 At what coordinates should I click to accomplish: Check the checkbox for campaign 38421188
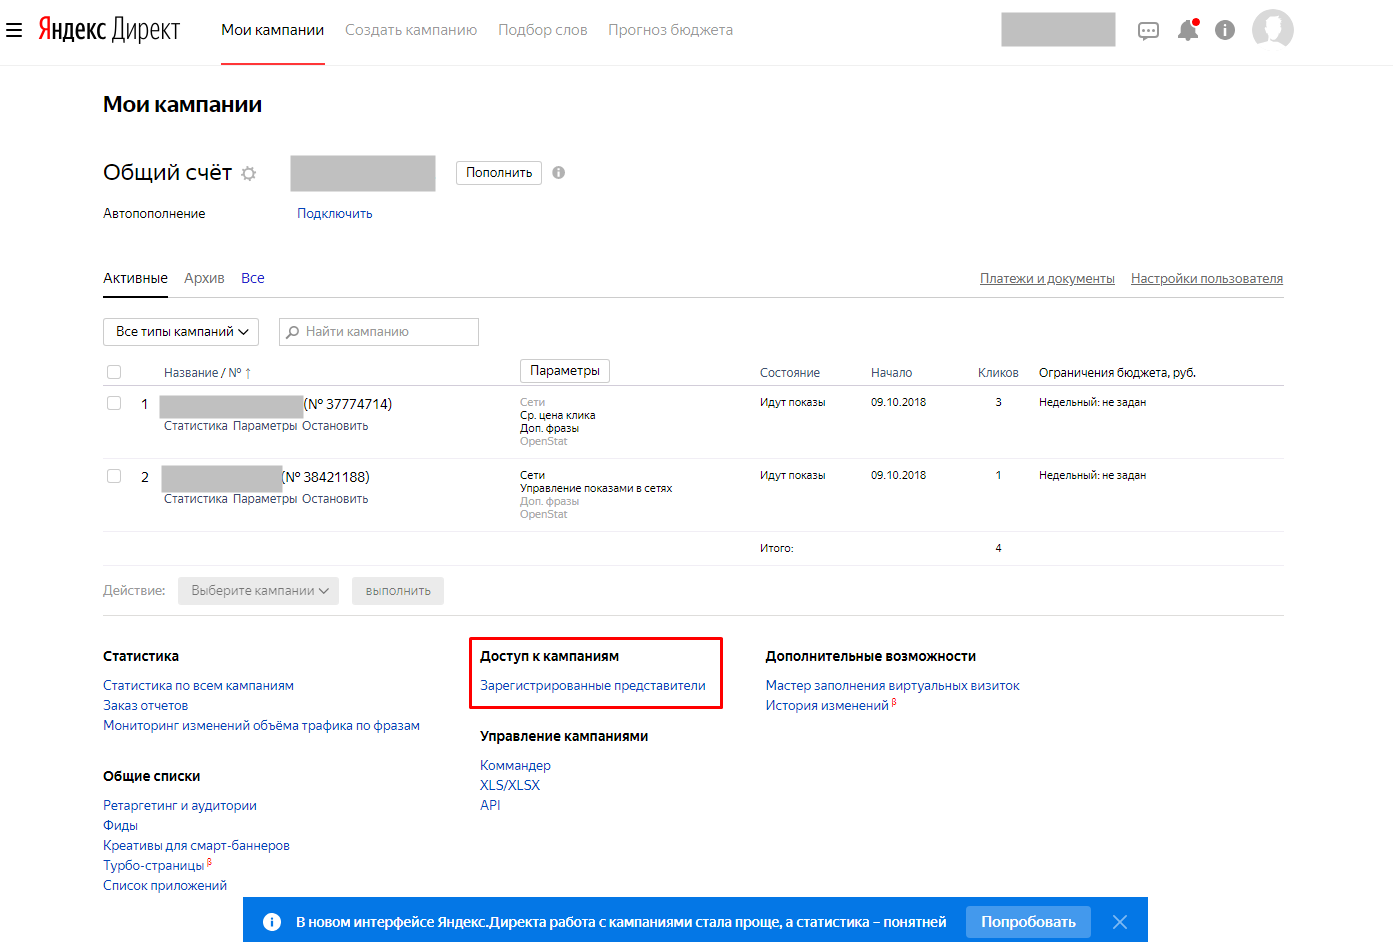click(x=114, y=476)
